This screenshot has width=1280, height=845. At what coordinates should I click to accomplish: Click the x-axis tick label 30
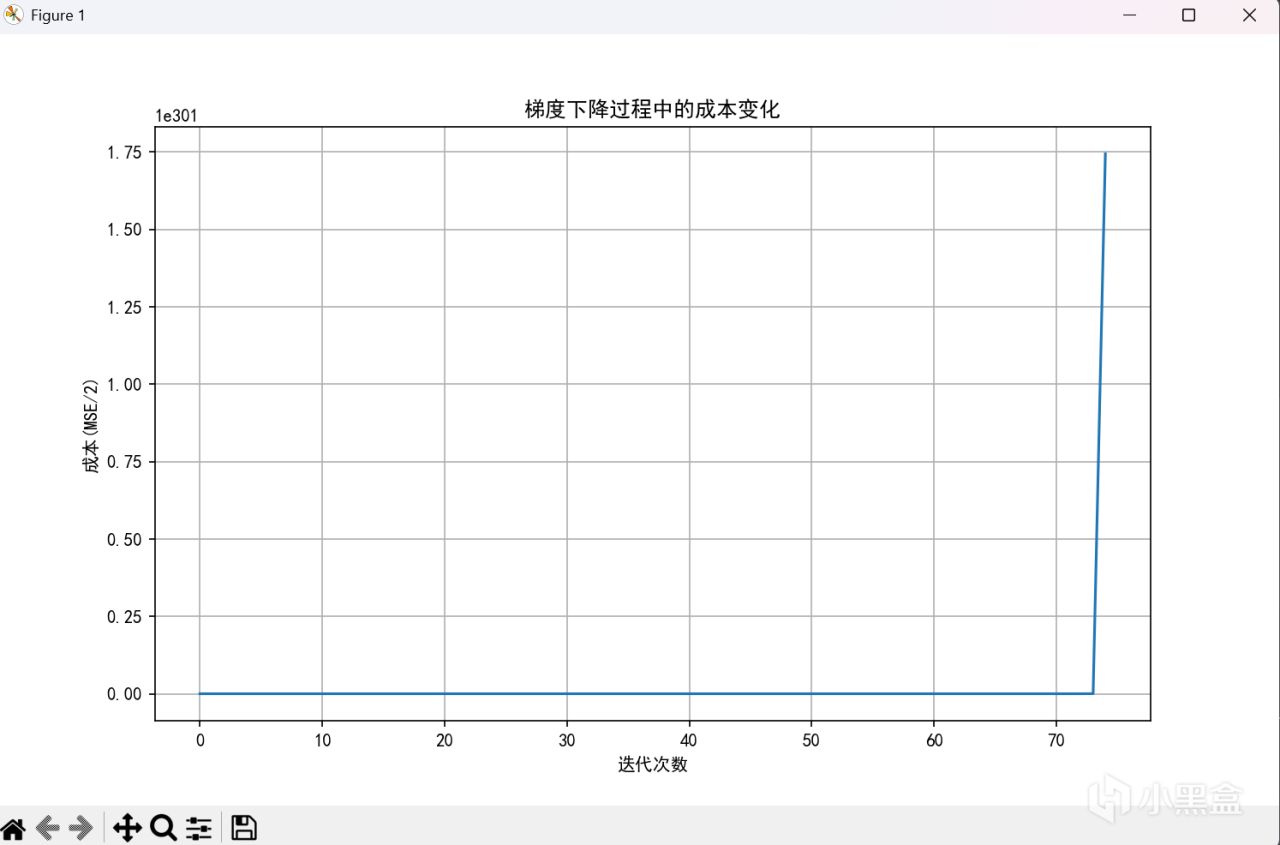pos(567,740)
